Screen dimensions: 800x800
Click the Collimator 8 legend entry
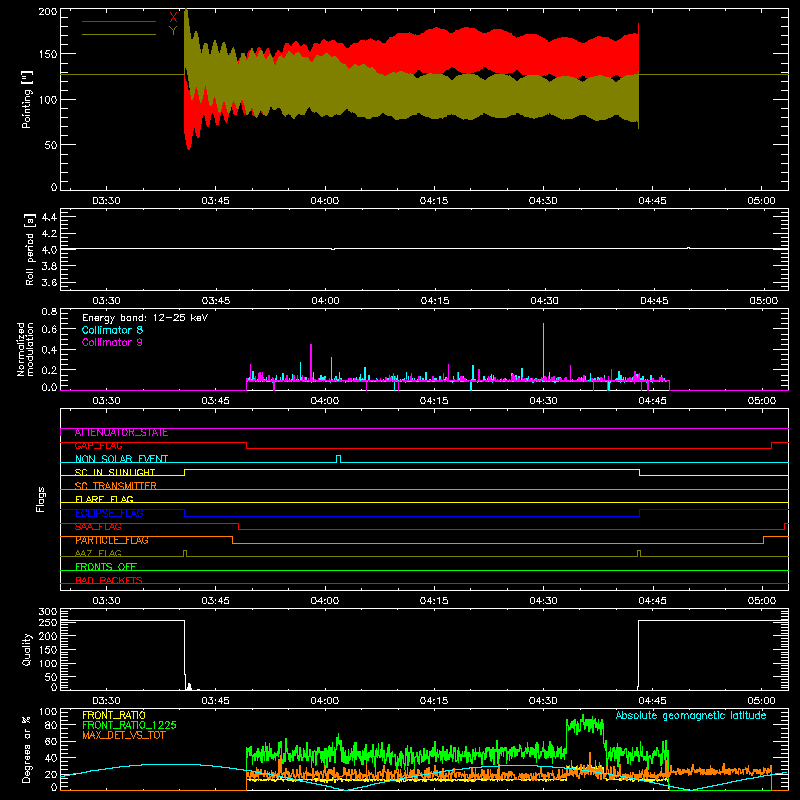click(112, 330)
